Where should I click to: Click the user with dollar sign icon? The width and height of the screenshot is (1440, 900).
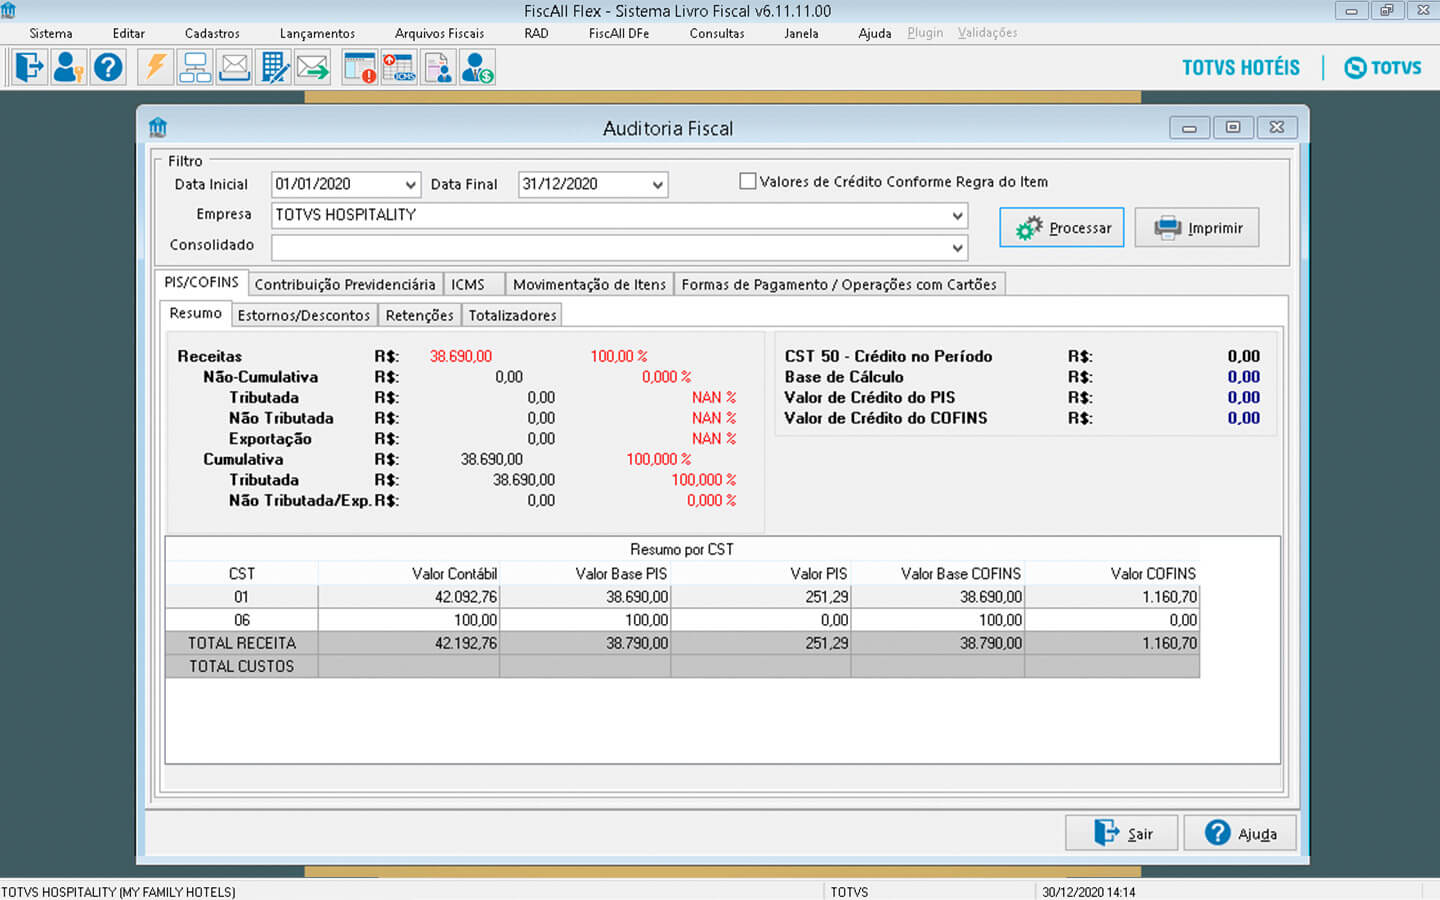point(478,68)
